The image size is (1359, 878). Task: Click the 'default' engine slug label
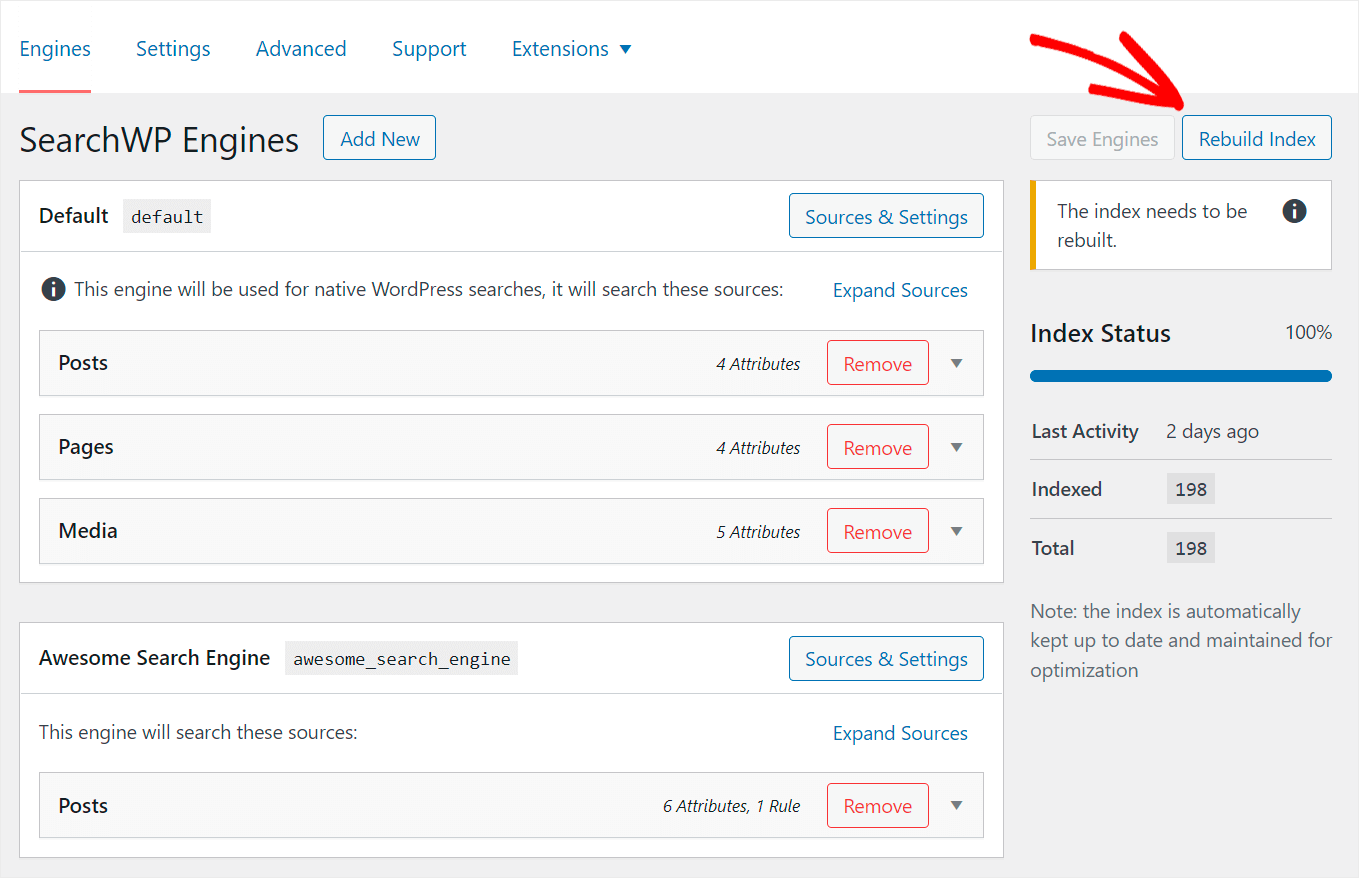[x=167, y=216]
